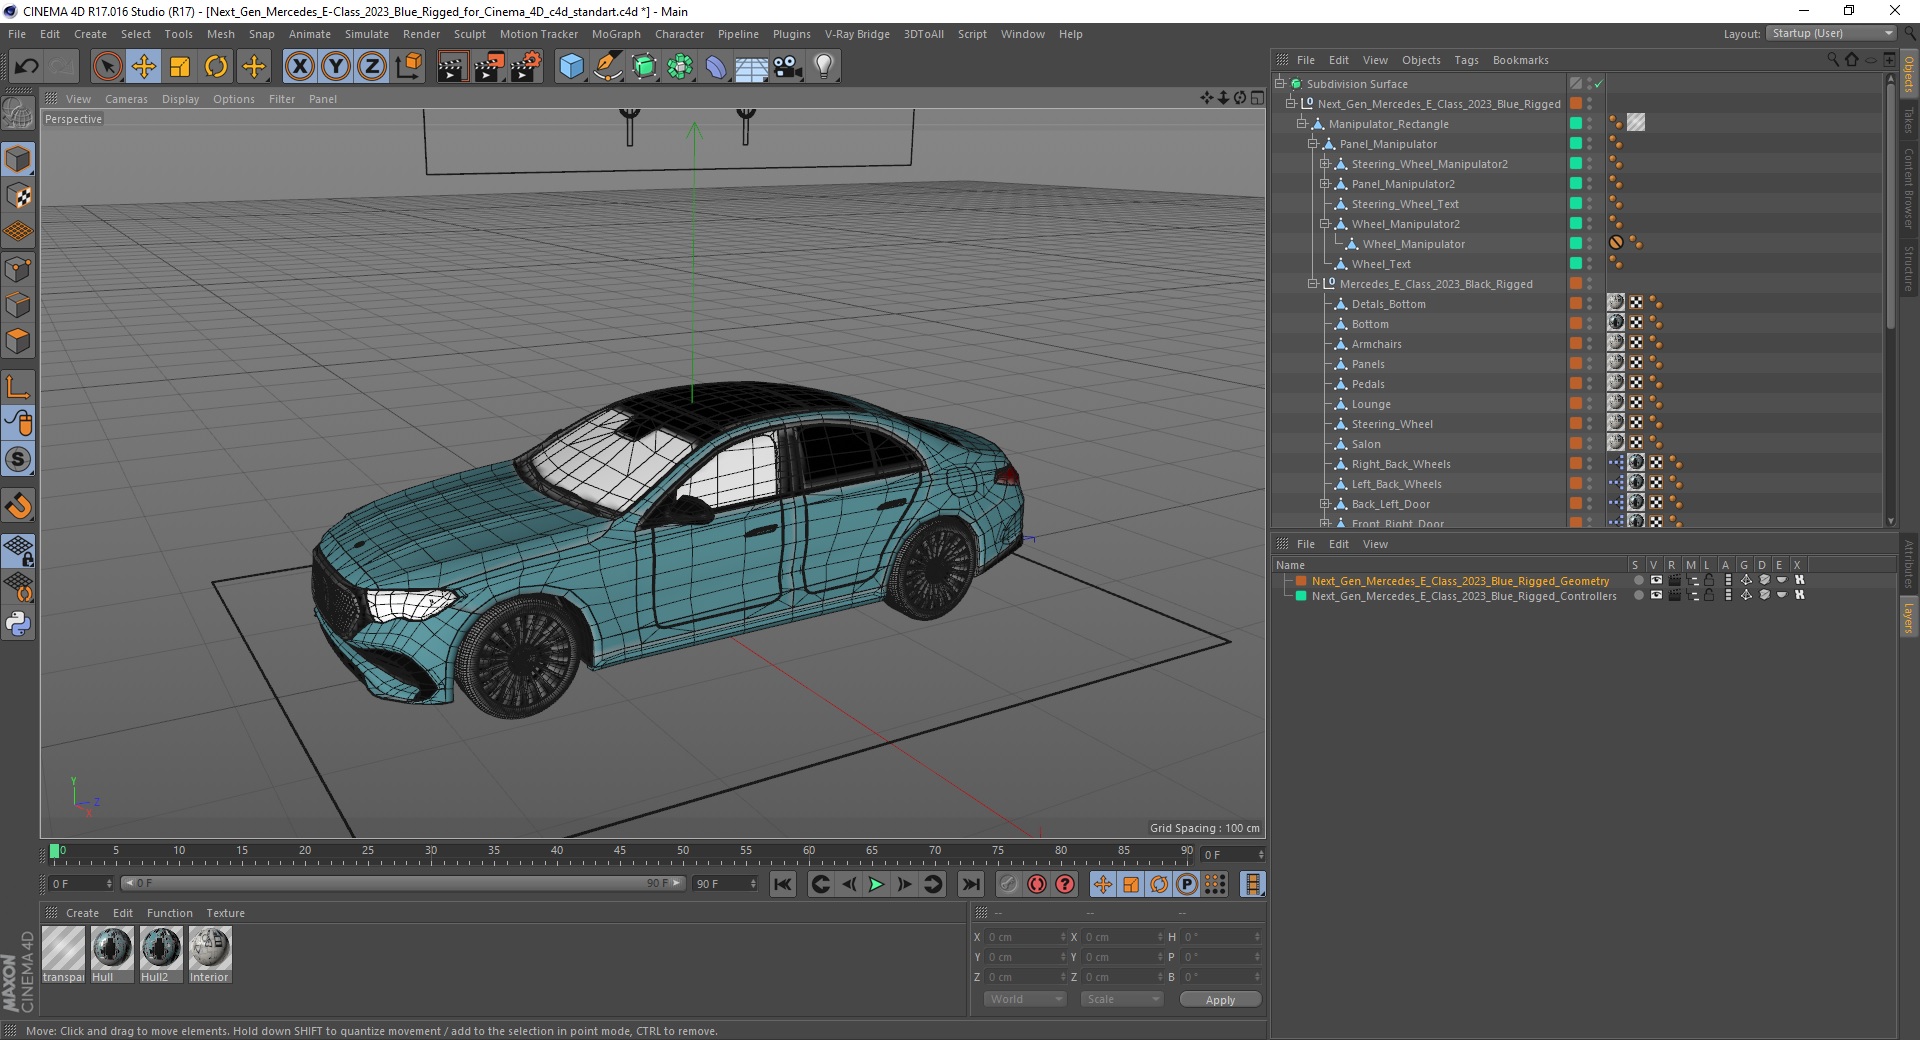Switch to Polygons mode
1920x1040 pixels.
18,341
